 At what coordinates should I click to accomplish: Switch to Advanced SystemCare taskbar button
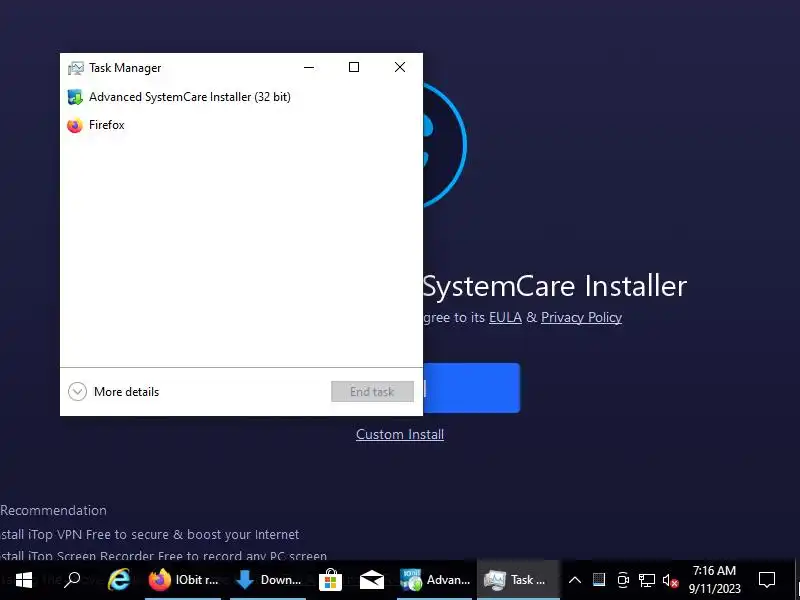tap(435, 580)
